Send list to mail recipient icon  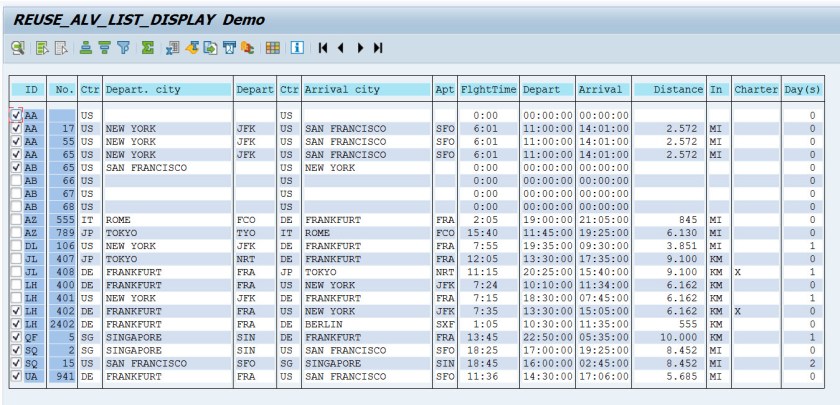(x=229, y=48)
